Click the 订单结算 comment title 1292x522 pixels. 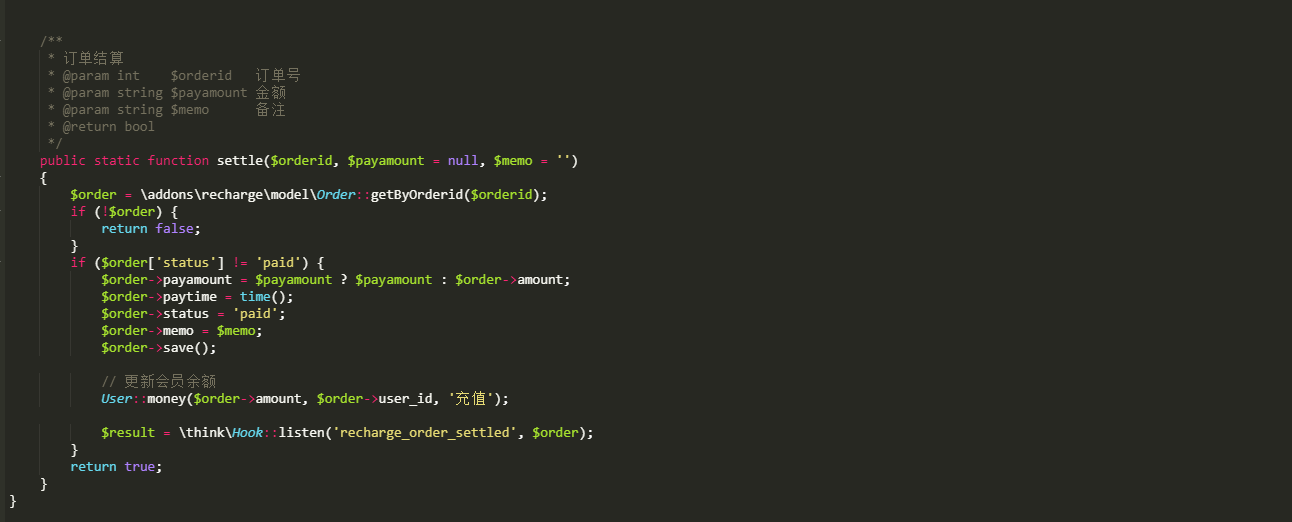(93, 59)
